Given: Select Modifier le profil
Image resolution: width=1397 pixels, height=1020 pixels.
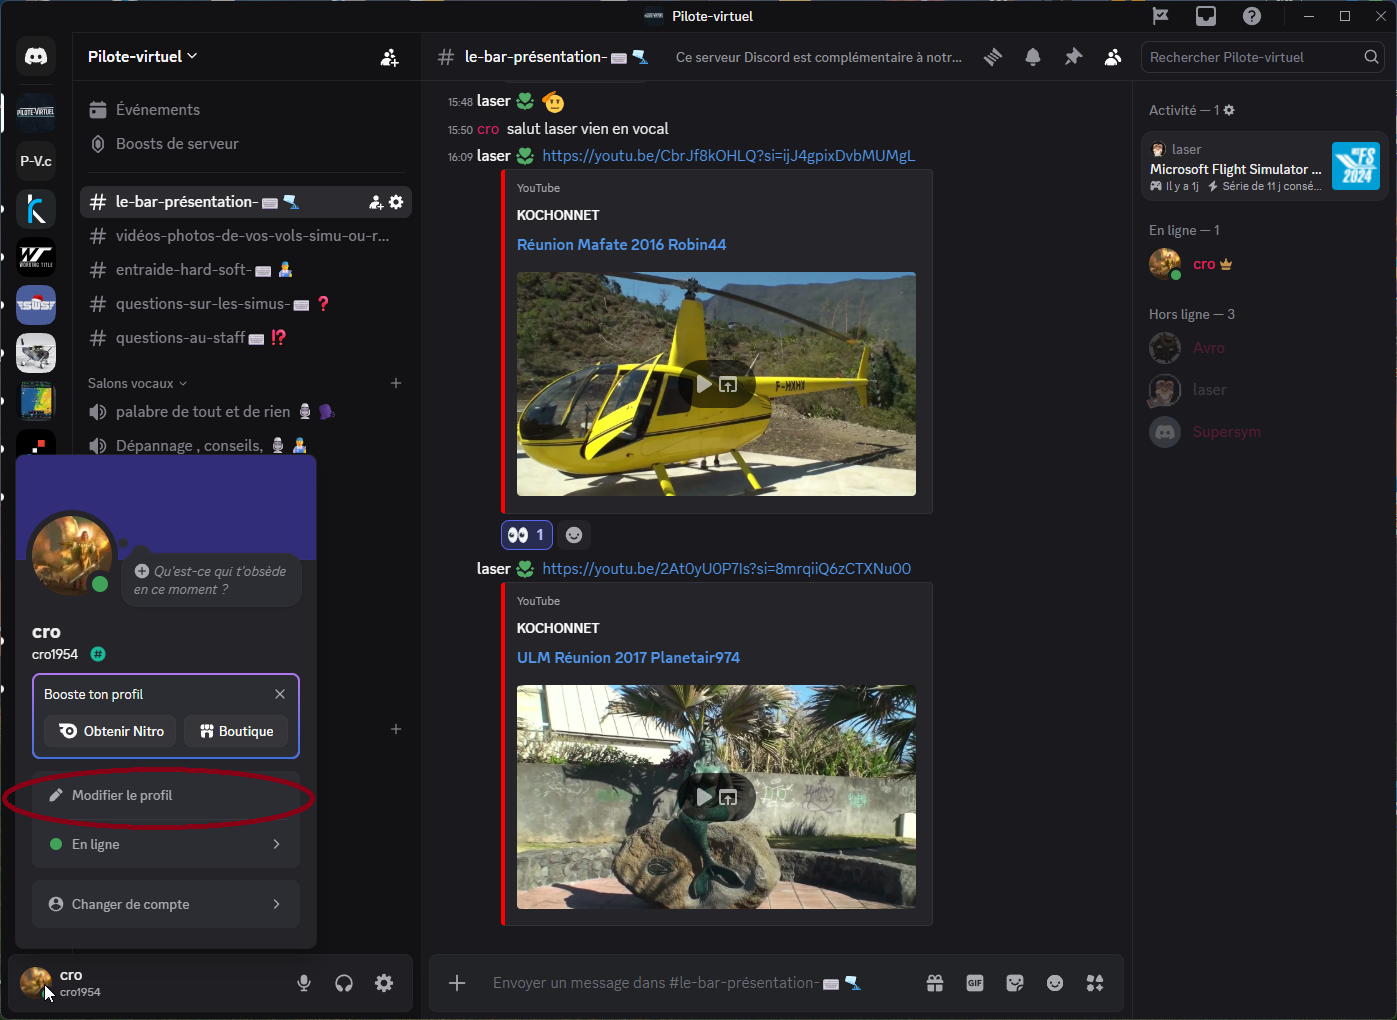Looking at the screenshot, I should point(166,795).
